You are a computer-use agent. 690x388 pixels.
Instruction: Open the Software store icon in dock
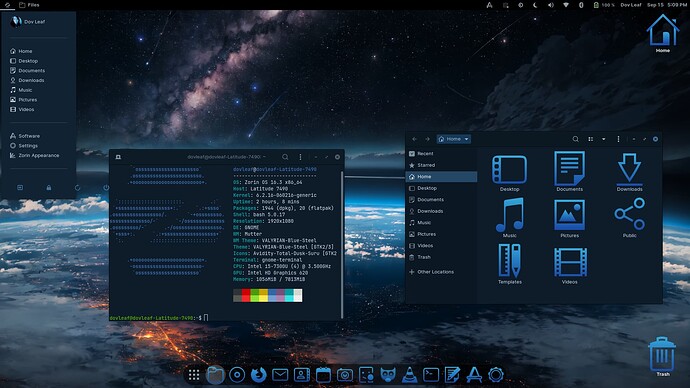tap(474, 375)
